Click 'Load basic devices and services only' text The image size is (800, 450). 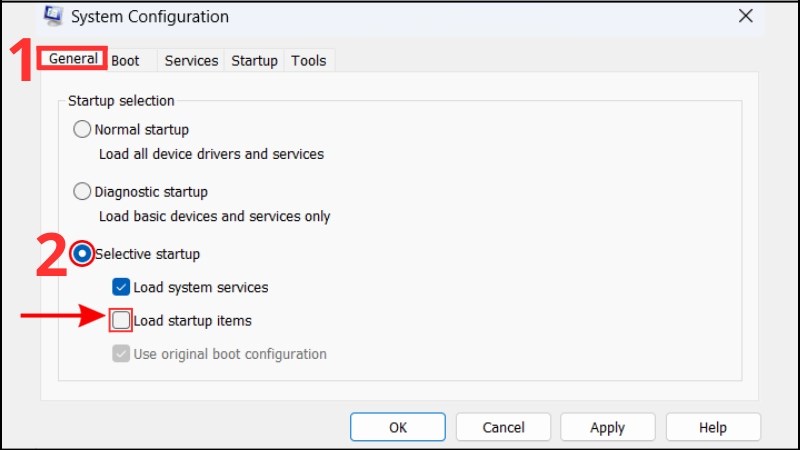214,216
